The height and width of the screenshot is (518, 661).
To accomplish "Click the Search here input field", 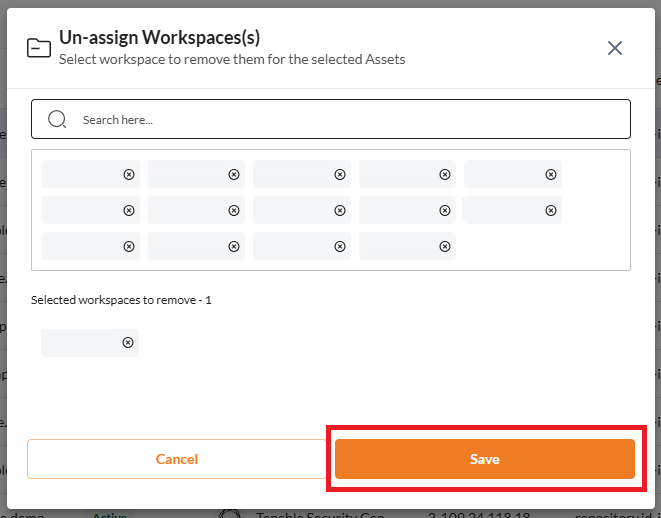I will 331,119.
